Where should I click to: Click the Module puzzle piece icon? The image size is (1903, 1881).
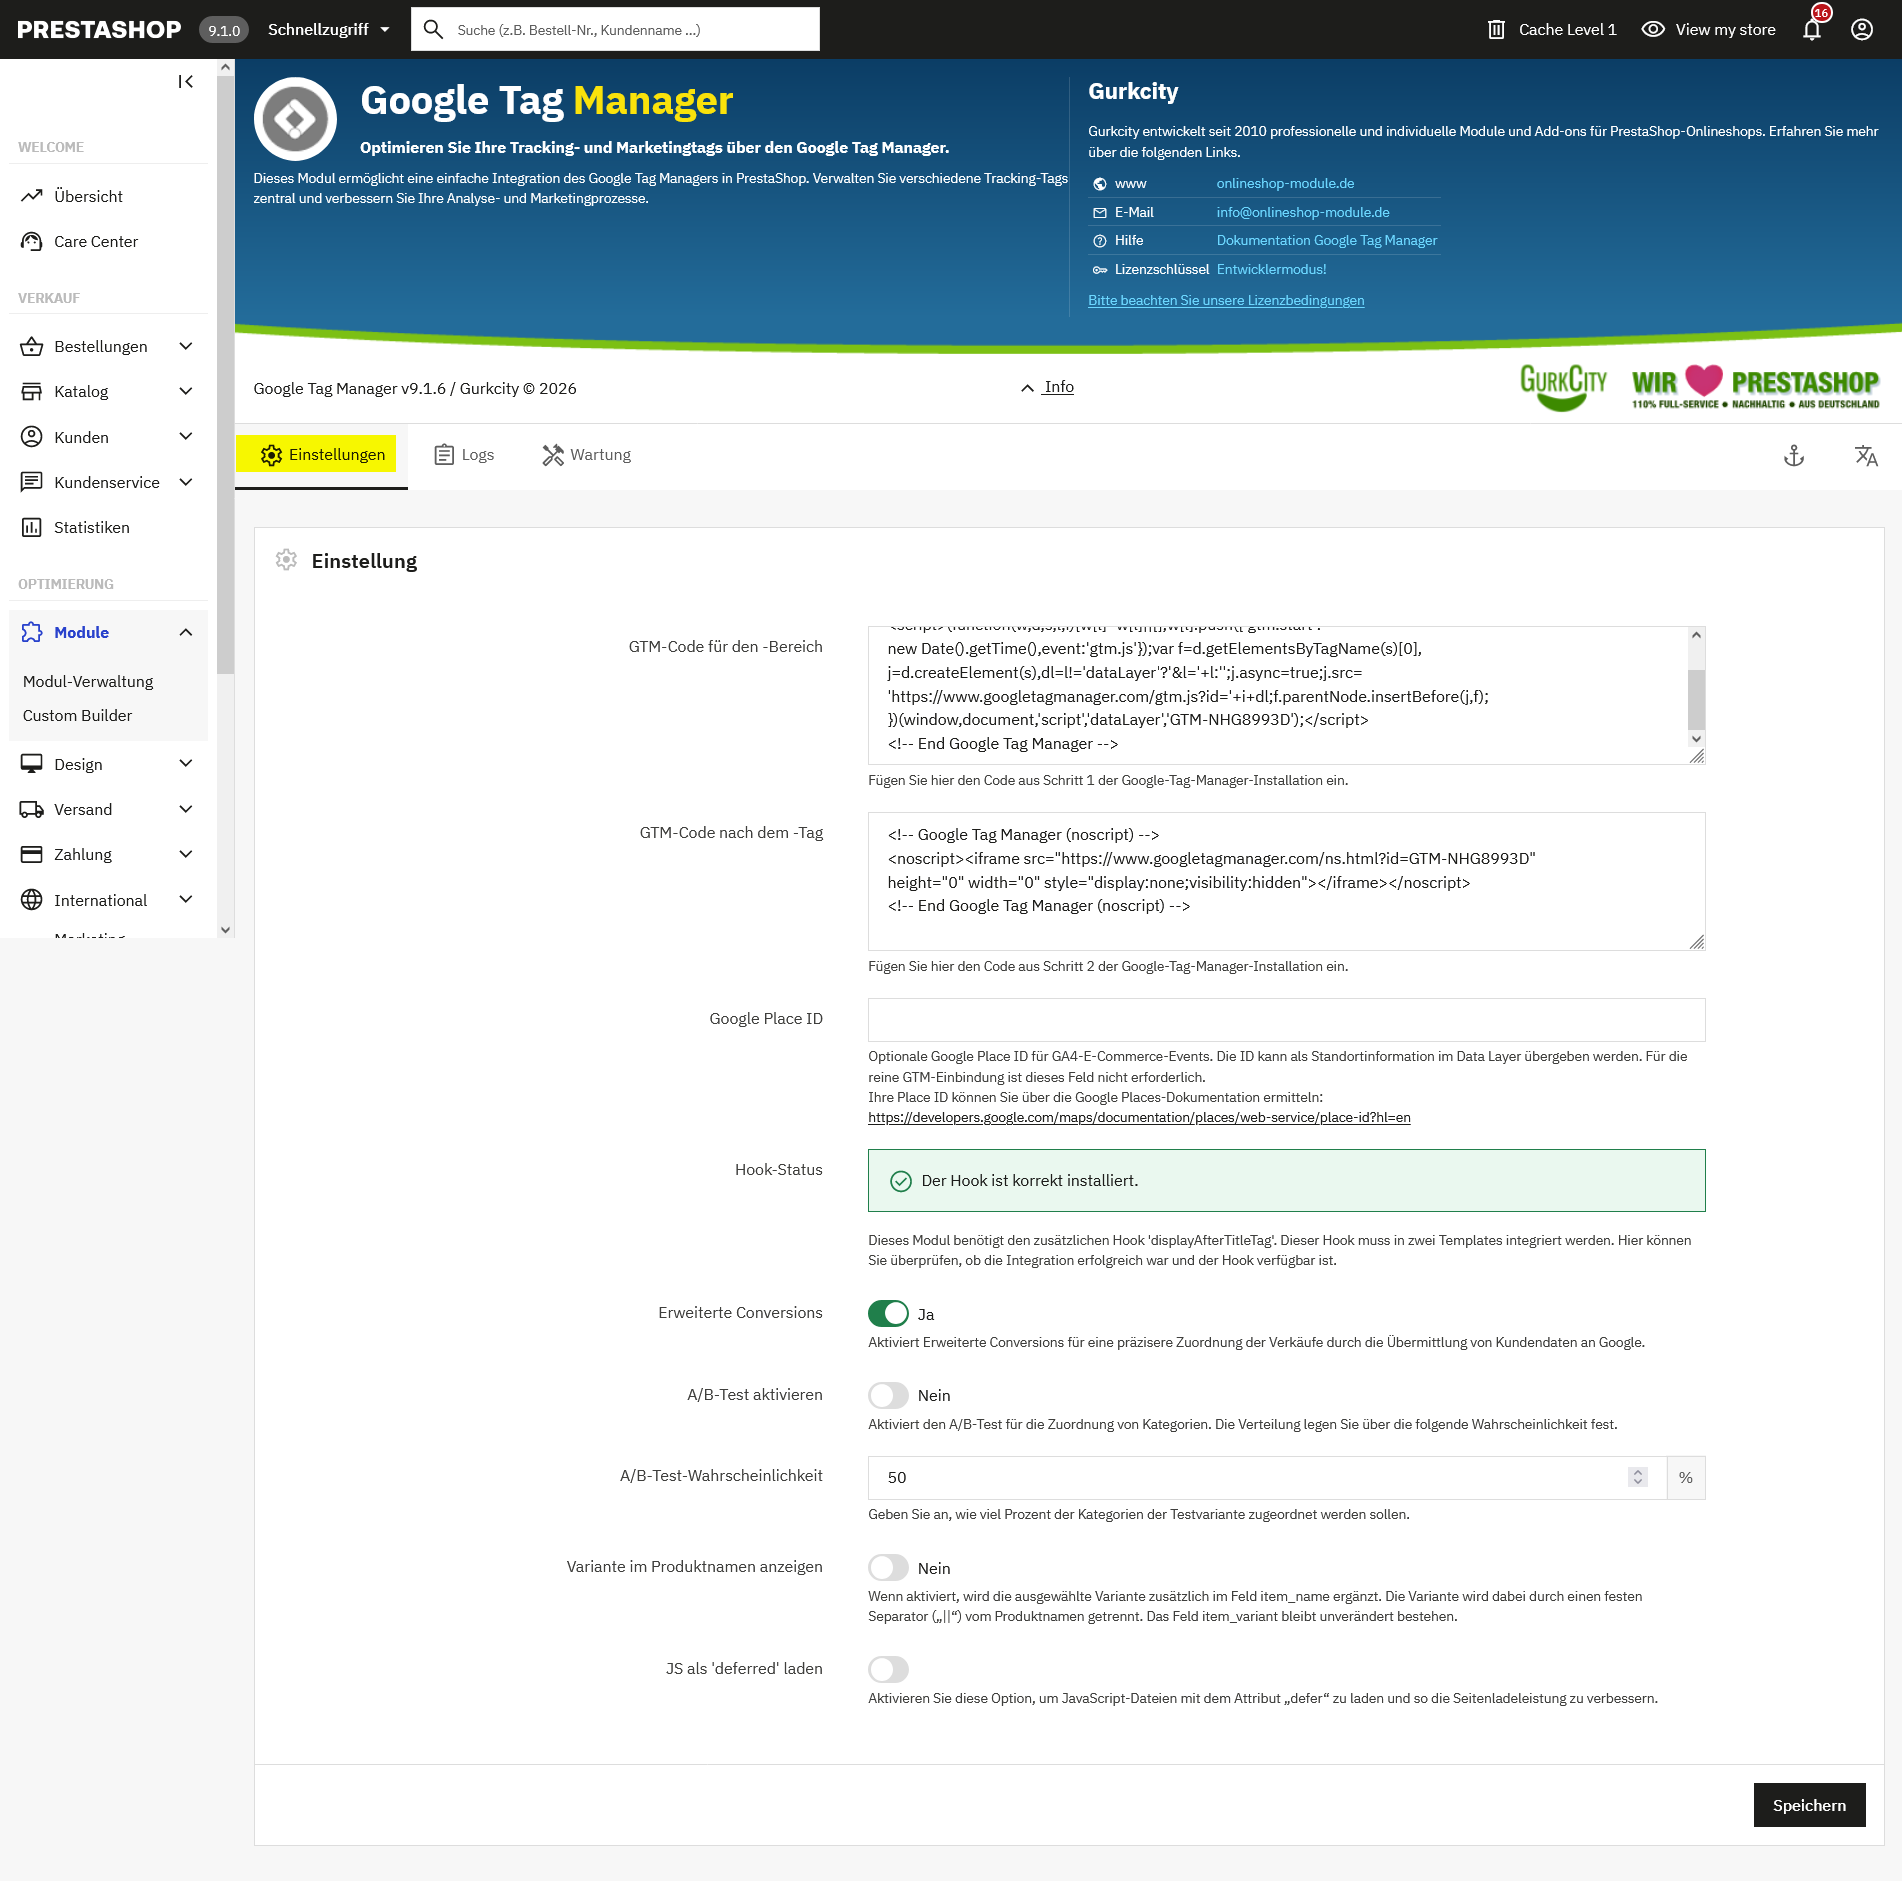coord(32,632)
